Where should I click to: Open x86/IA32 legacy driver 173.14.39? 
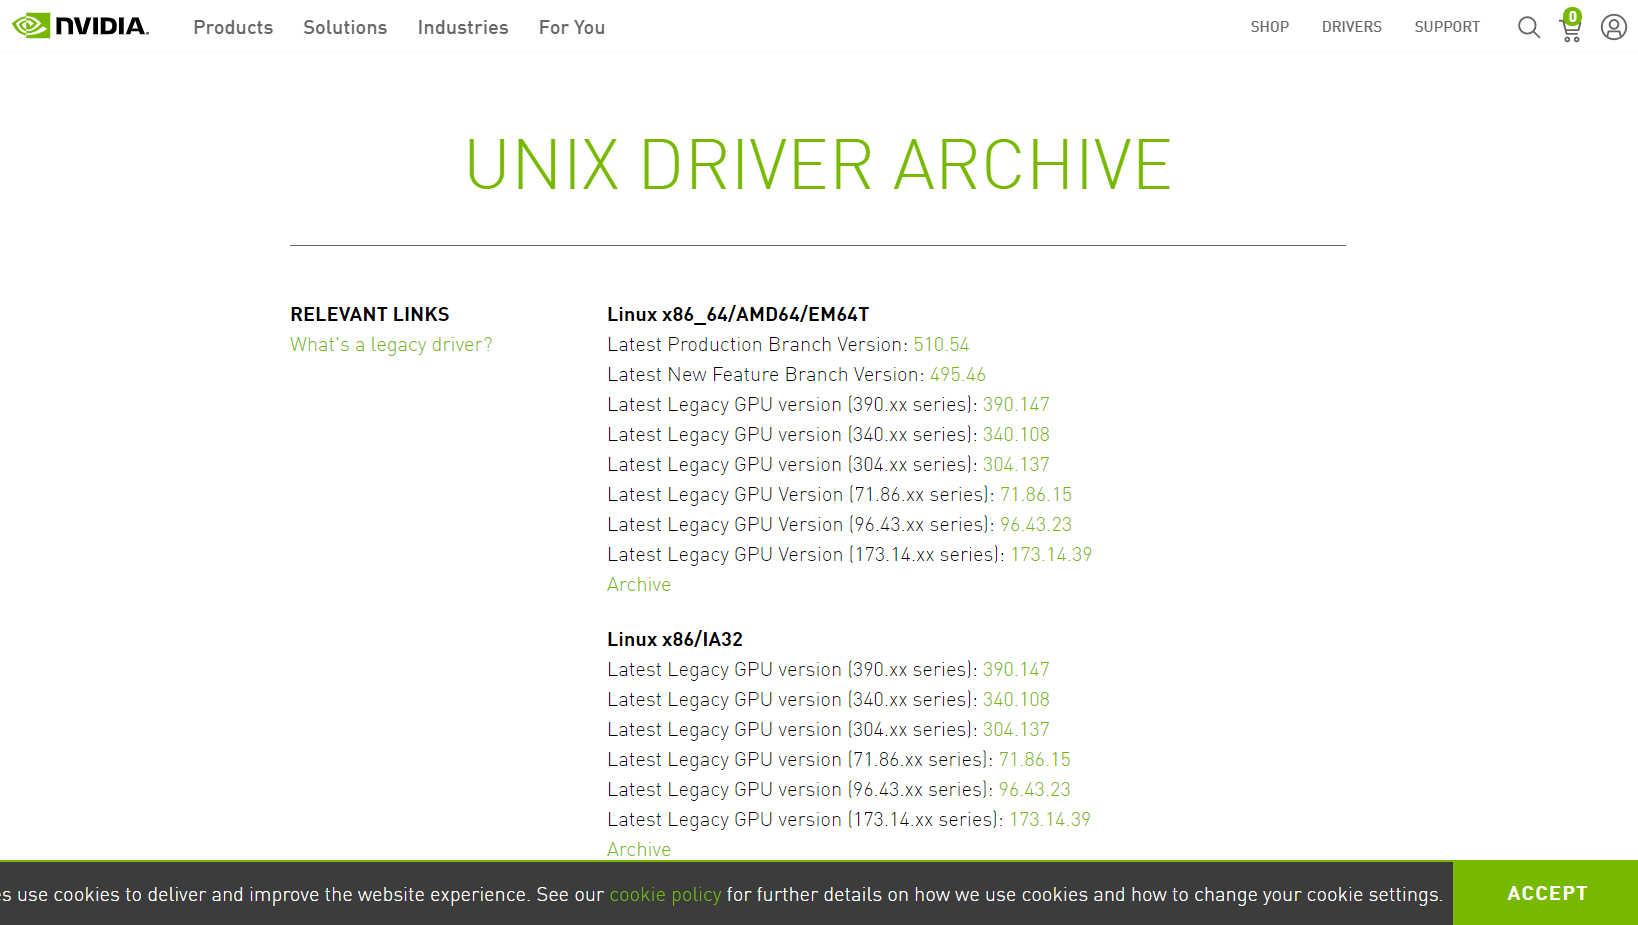point(1050,820)
